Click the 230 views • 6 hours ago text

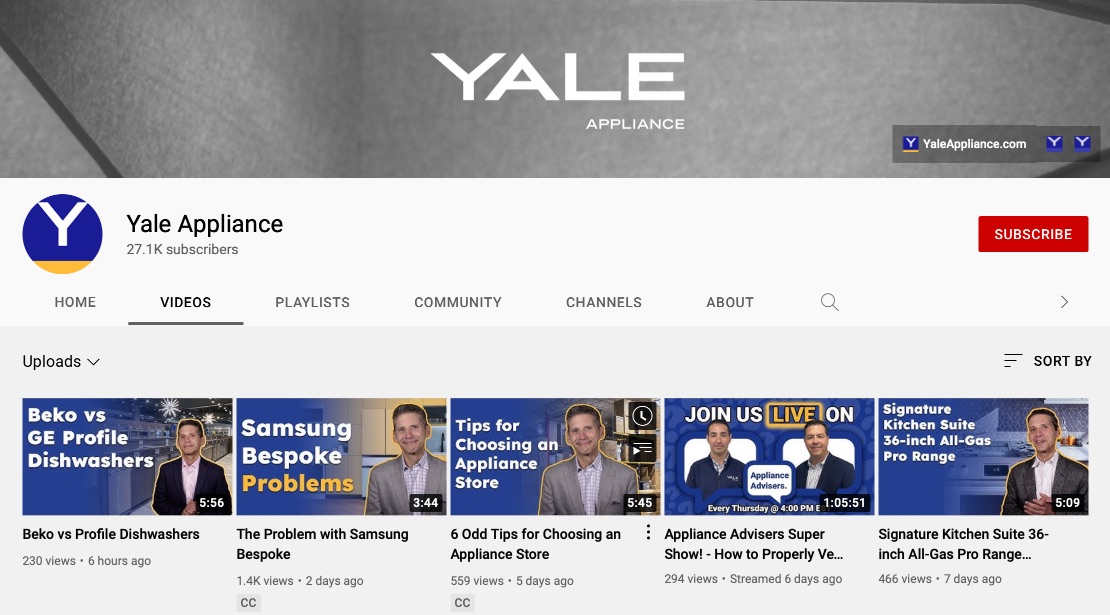[x=86, y=561]
